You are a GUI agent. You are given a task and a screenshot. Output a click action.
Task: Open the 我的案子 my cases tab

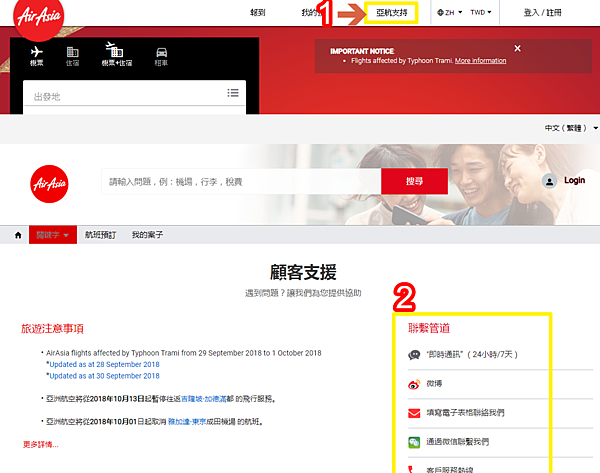click(x=147, y=235)
